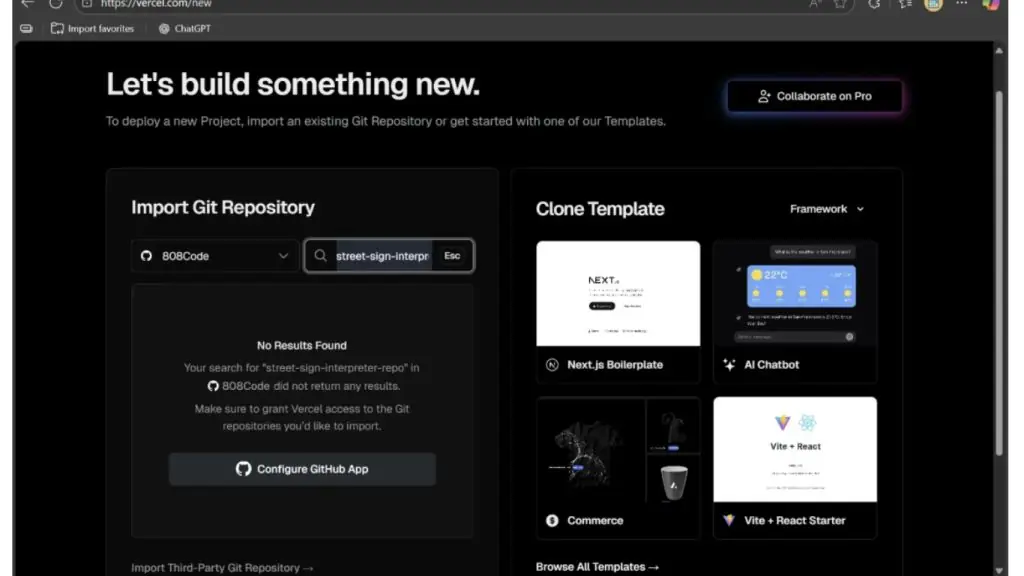Click the Configure GitHub App button
1024x576 pixels.
pyautogui.click(x=302, y=469)
